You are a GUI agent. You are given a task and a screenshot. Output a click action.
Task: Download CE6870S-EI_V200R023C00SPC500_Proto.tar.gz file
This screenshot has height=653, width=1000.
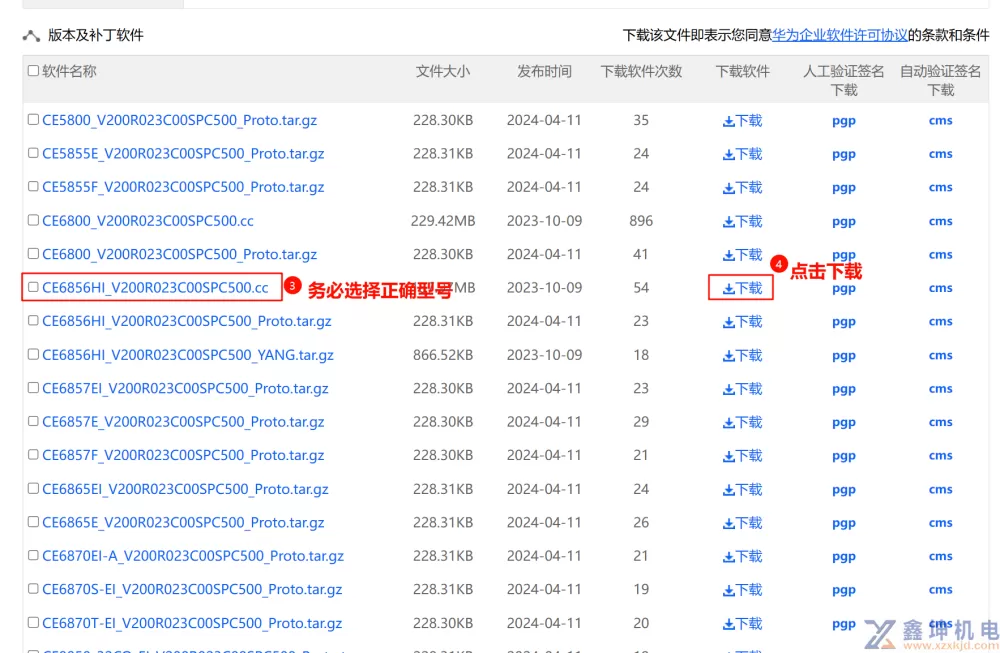coord(742,590)
